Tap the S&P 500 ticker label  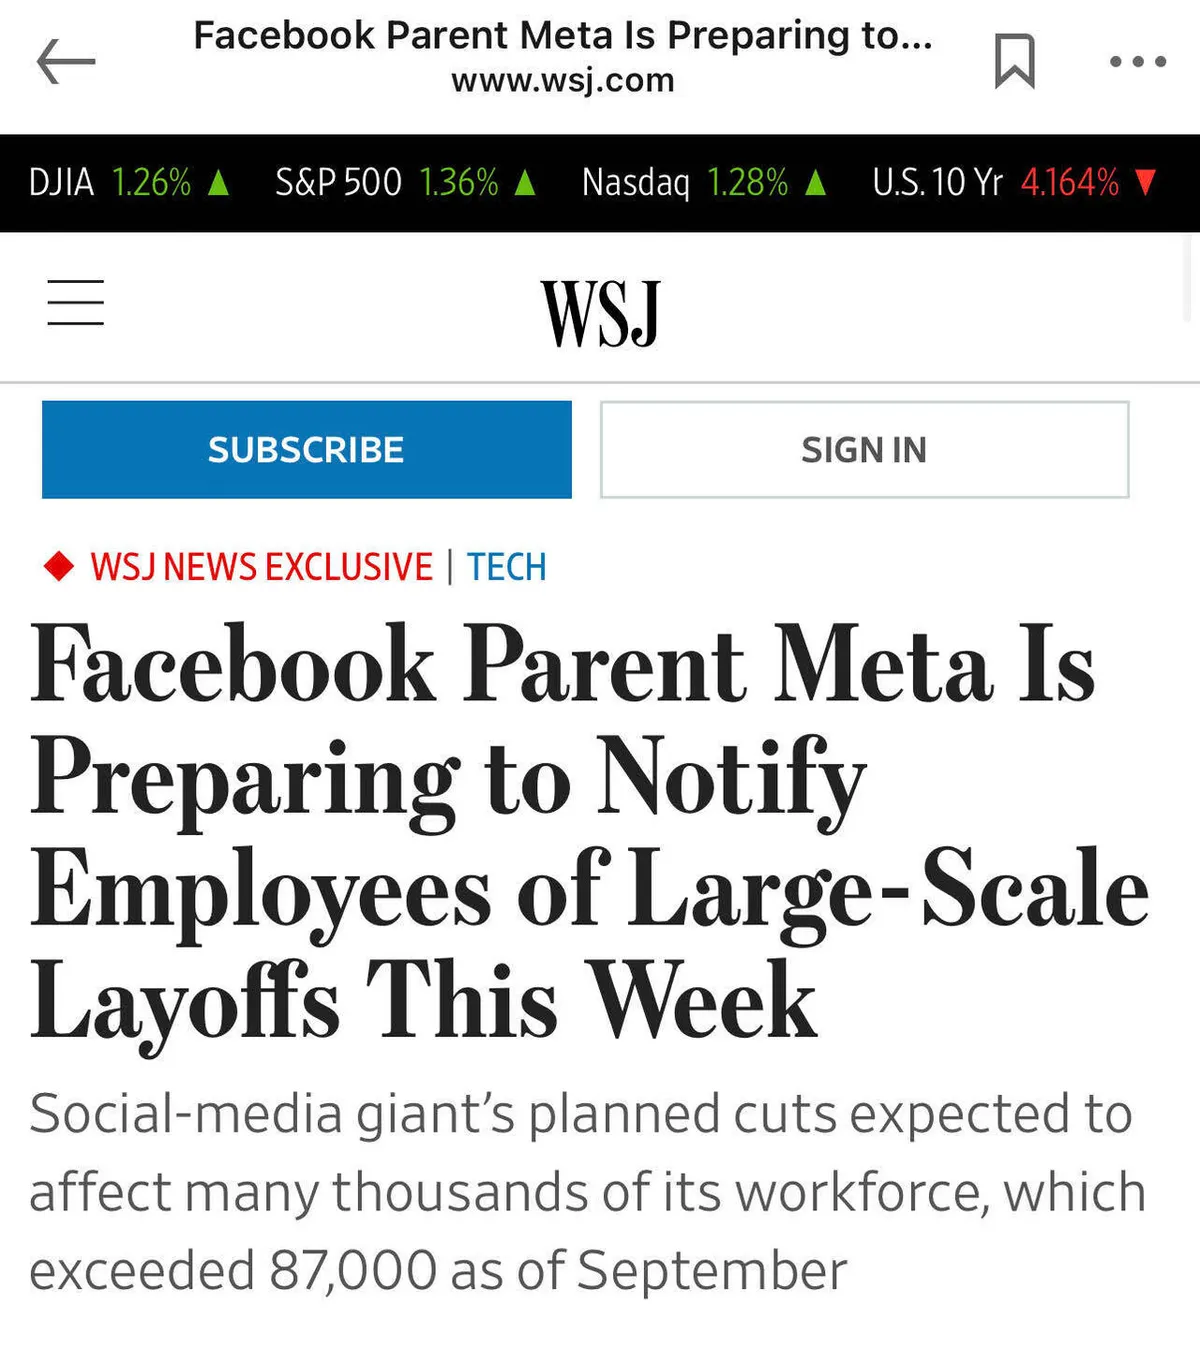point(338,183)
